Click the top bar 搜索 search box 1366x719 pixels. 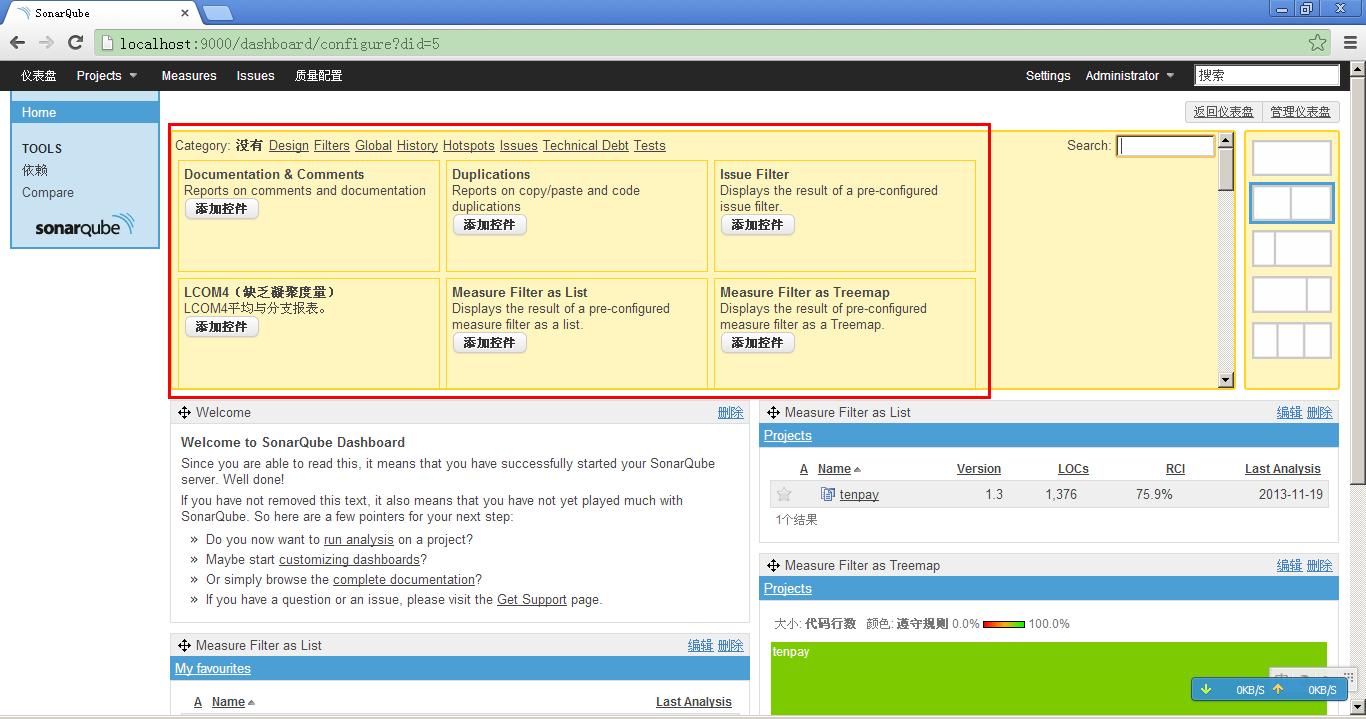1267,75
